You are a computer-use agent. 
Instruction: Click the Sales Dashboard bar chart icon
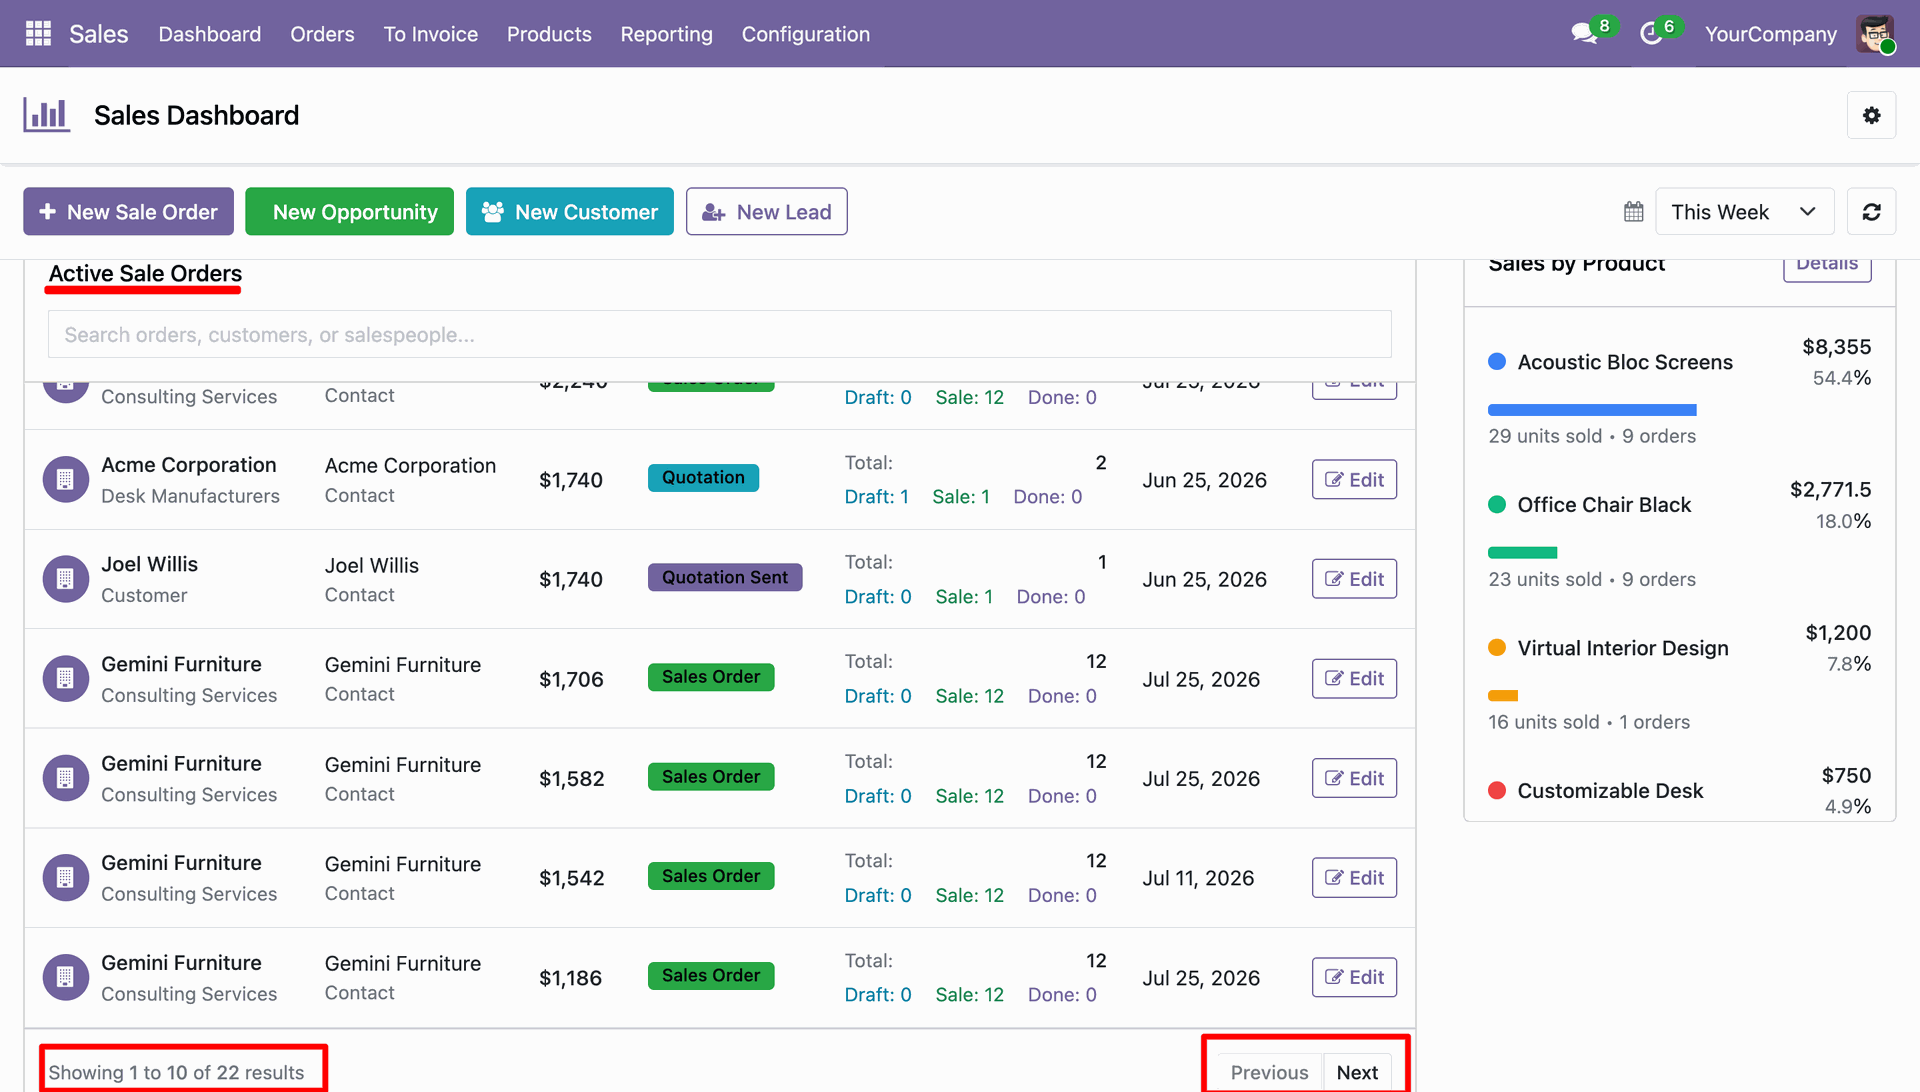[x=46, y=115]
